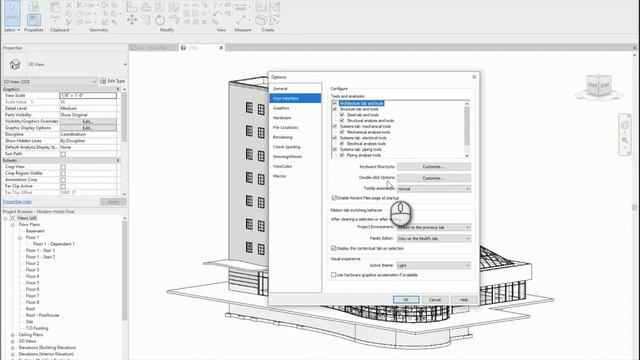
Task: Click the Views (all) browser root icon
Action: click(12, 218)
